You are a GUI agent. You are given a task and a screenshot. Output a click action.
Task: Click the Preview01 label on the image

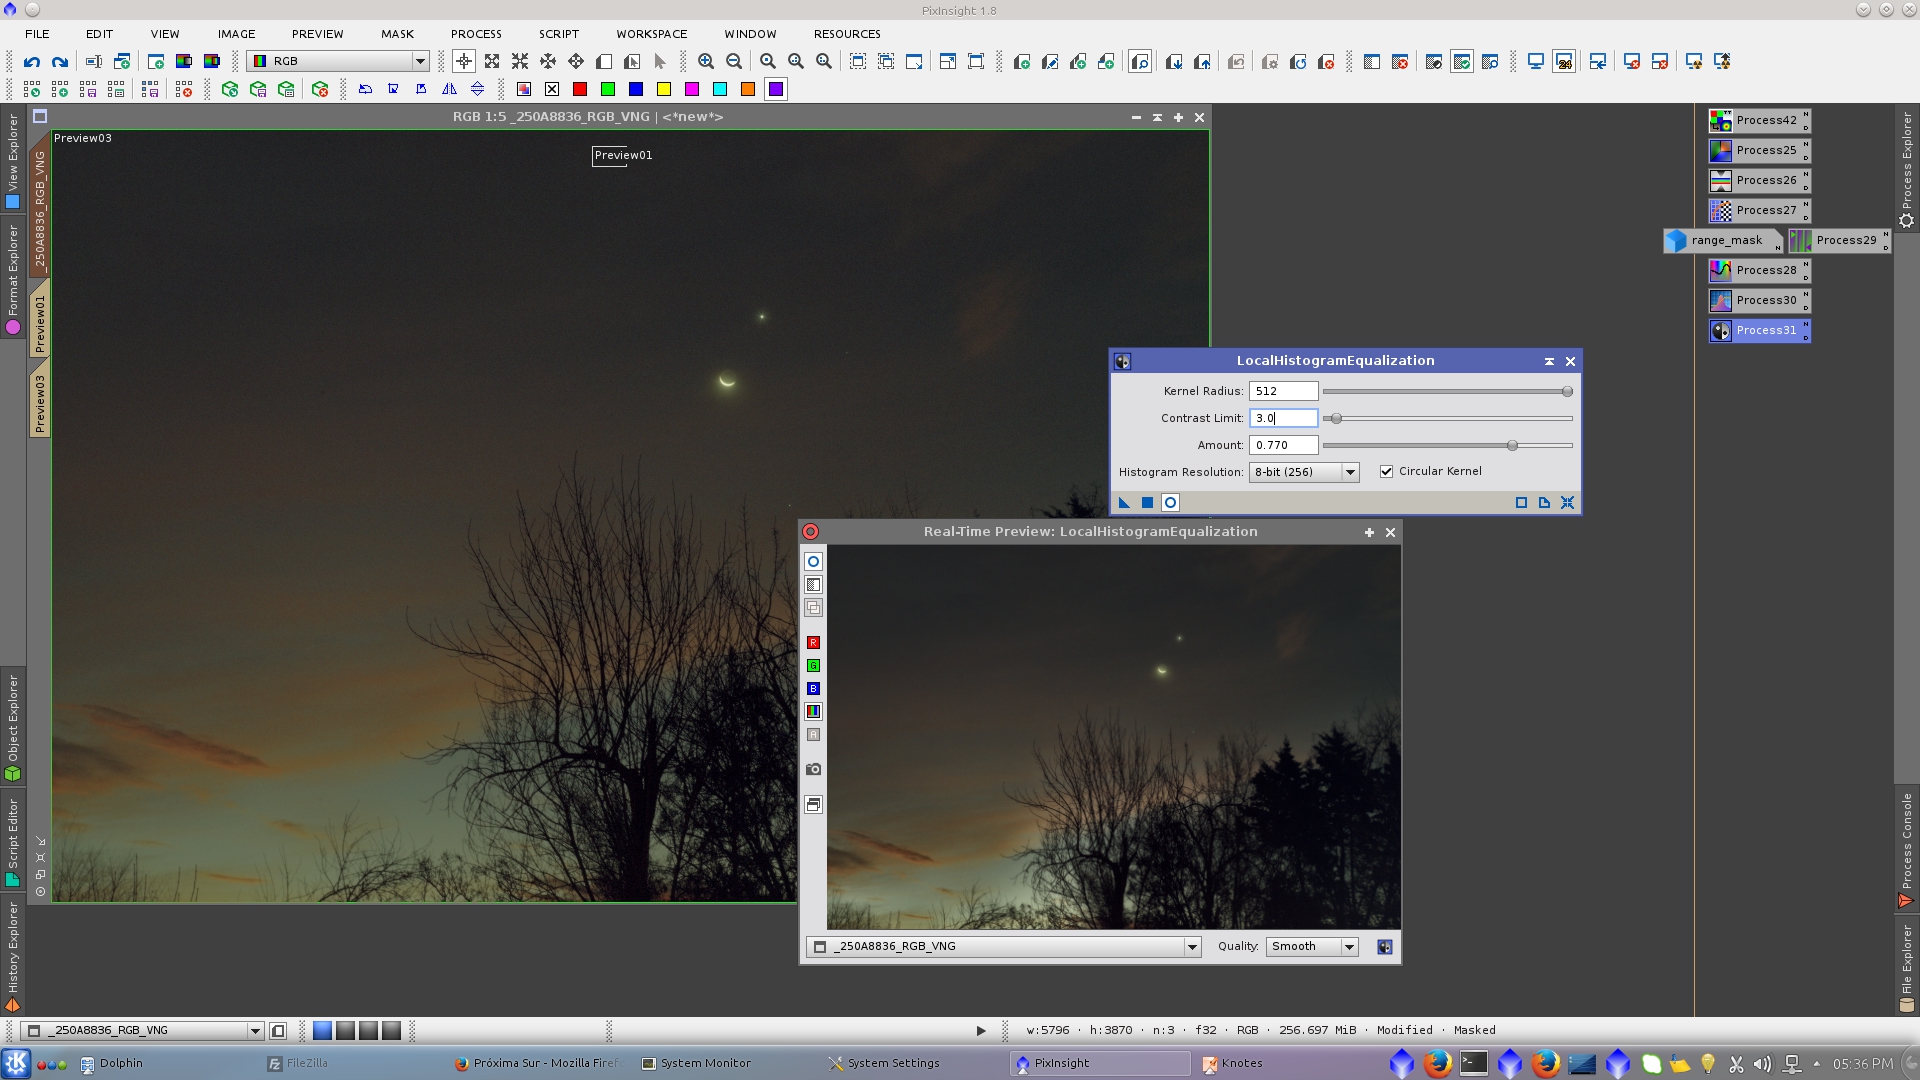click(x=623, y=155)
